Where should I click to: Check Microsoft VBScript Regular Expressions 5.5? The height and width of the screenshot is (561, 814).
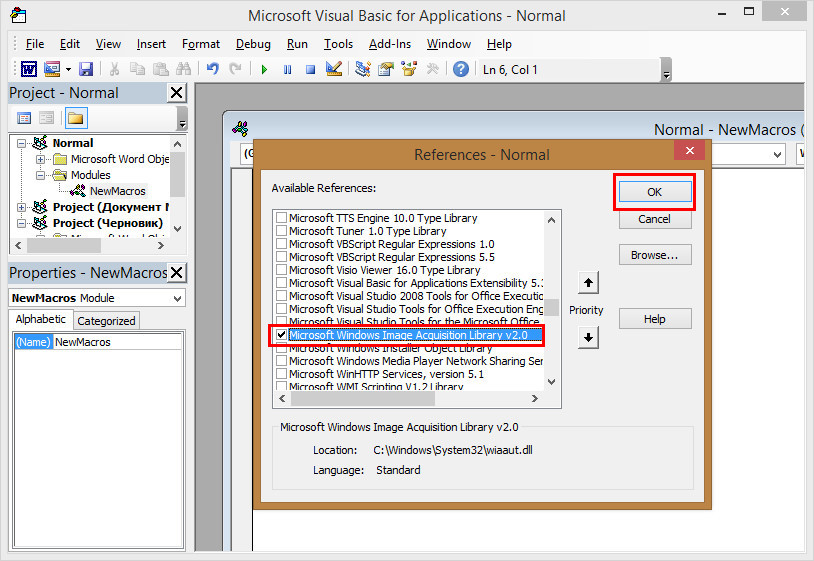281,256
